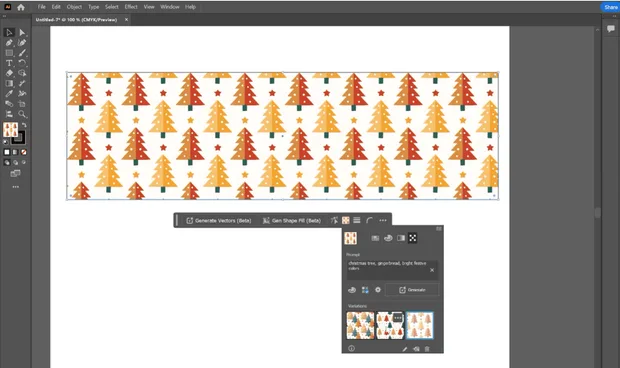Choose the Eyedropper tool
Image resolution: width=620 pixels, height=368 pixels.
pyautogui.click(x=9, y=94)
